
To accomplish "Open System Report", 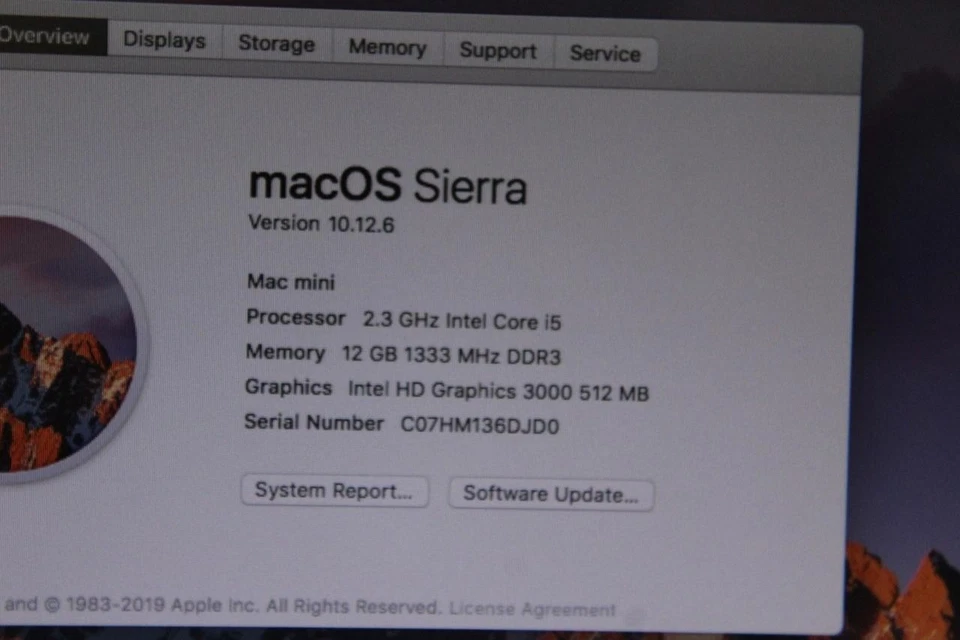I will click(334, 491).
